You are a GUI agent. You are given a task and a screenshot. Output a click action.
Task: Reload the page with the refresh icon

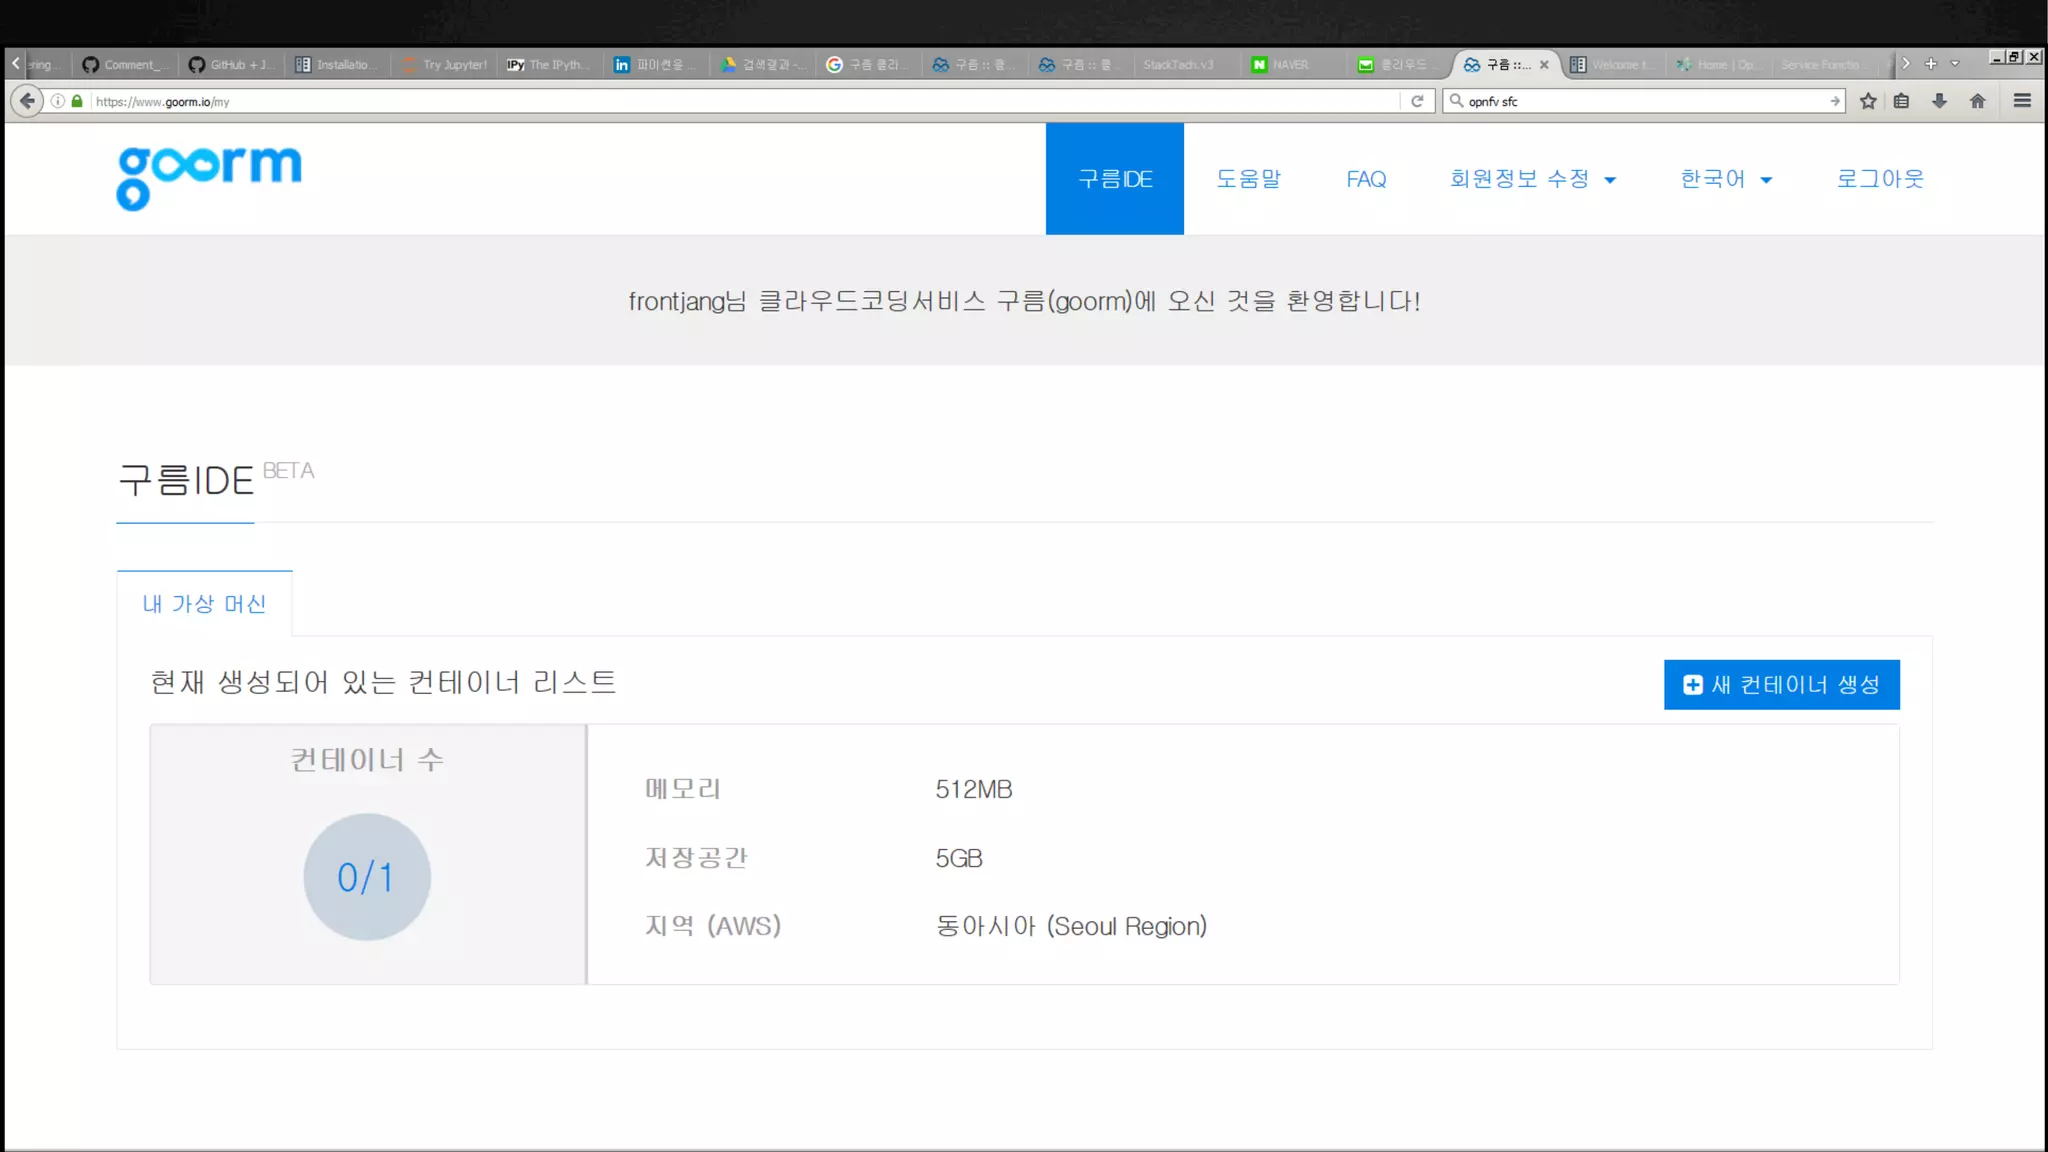pos(1417,101)
